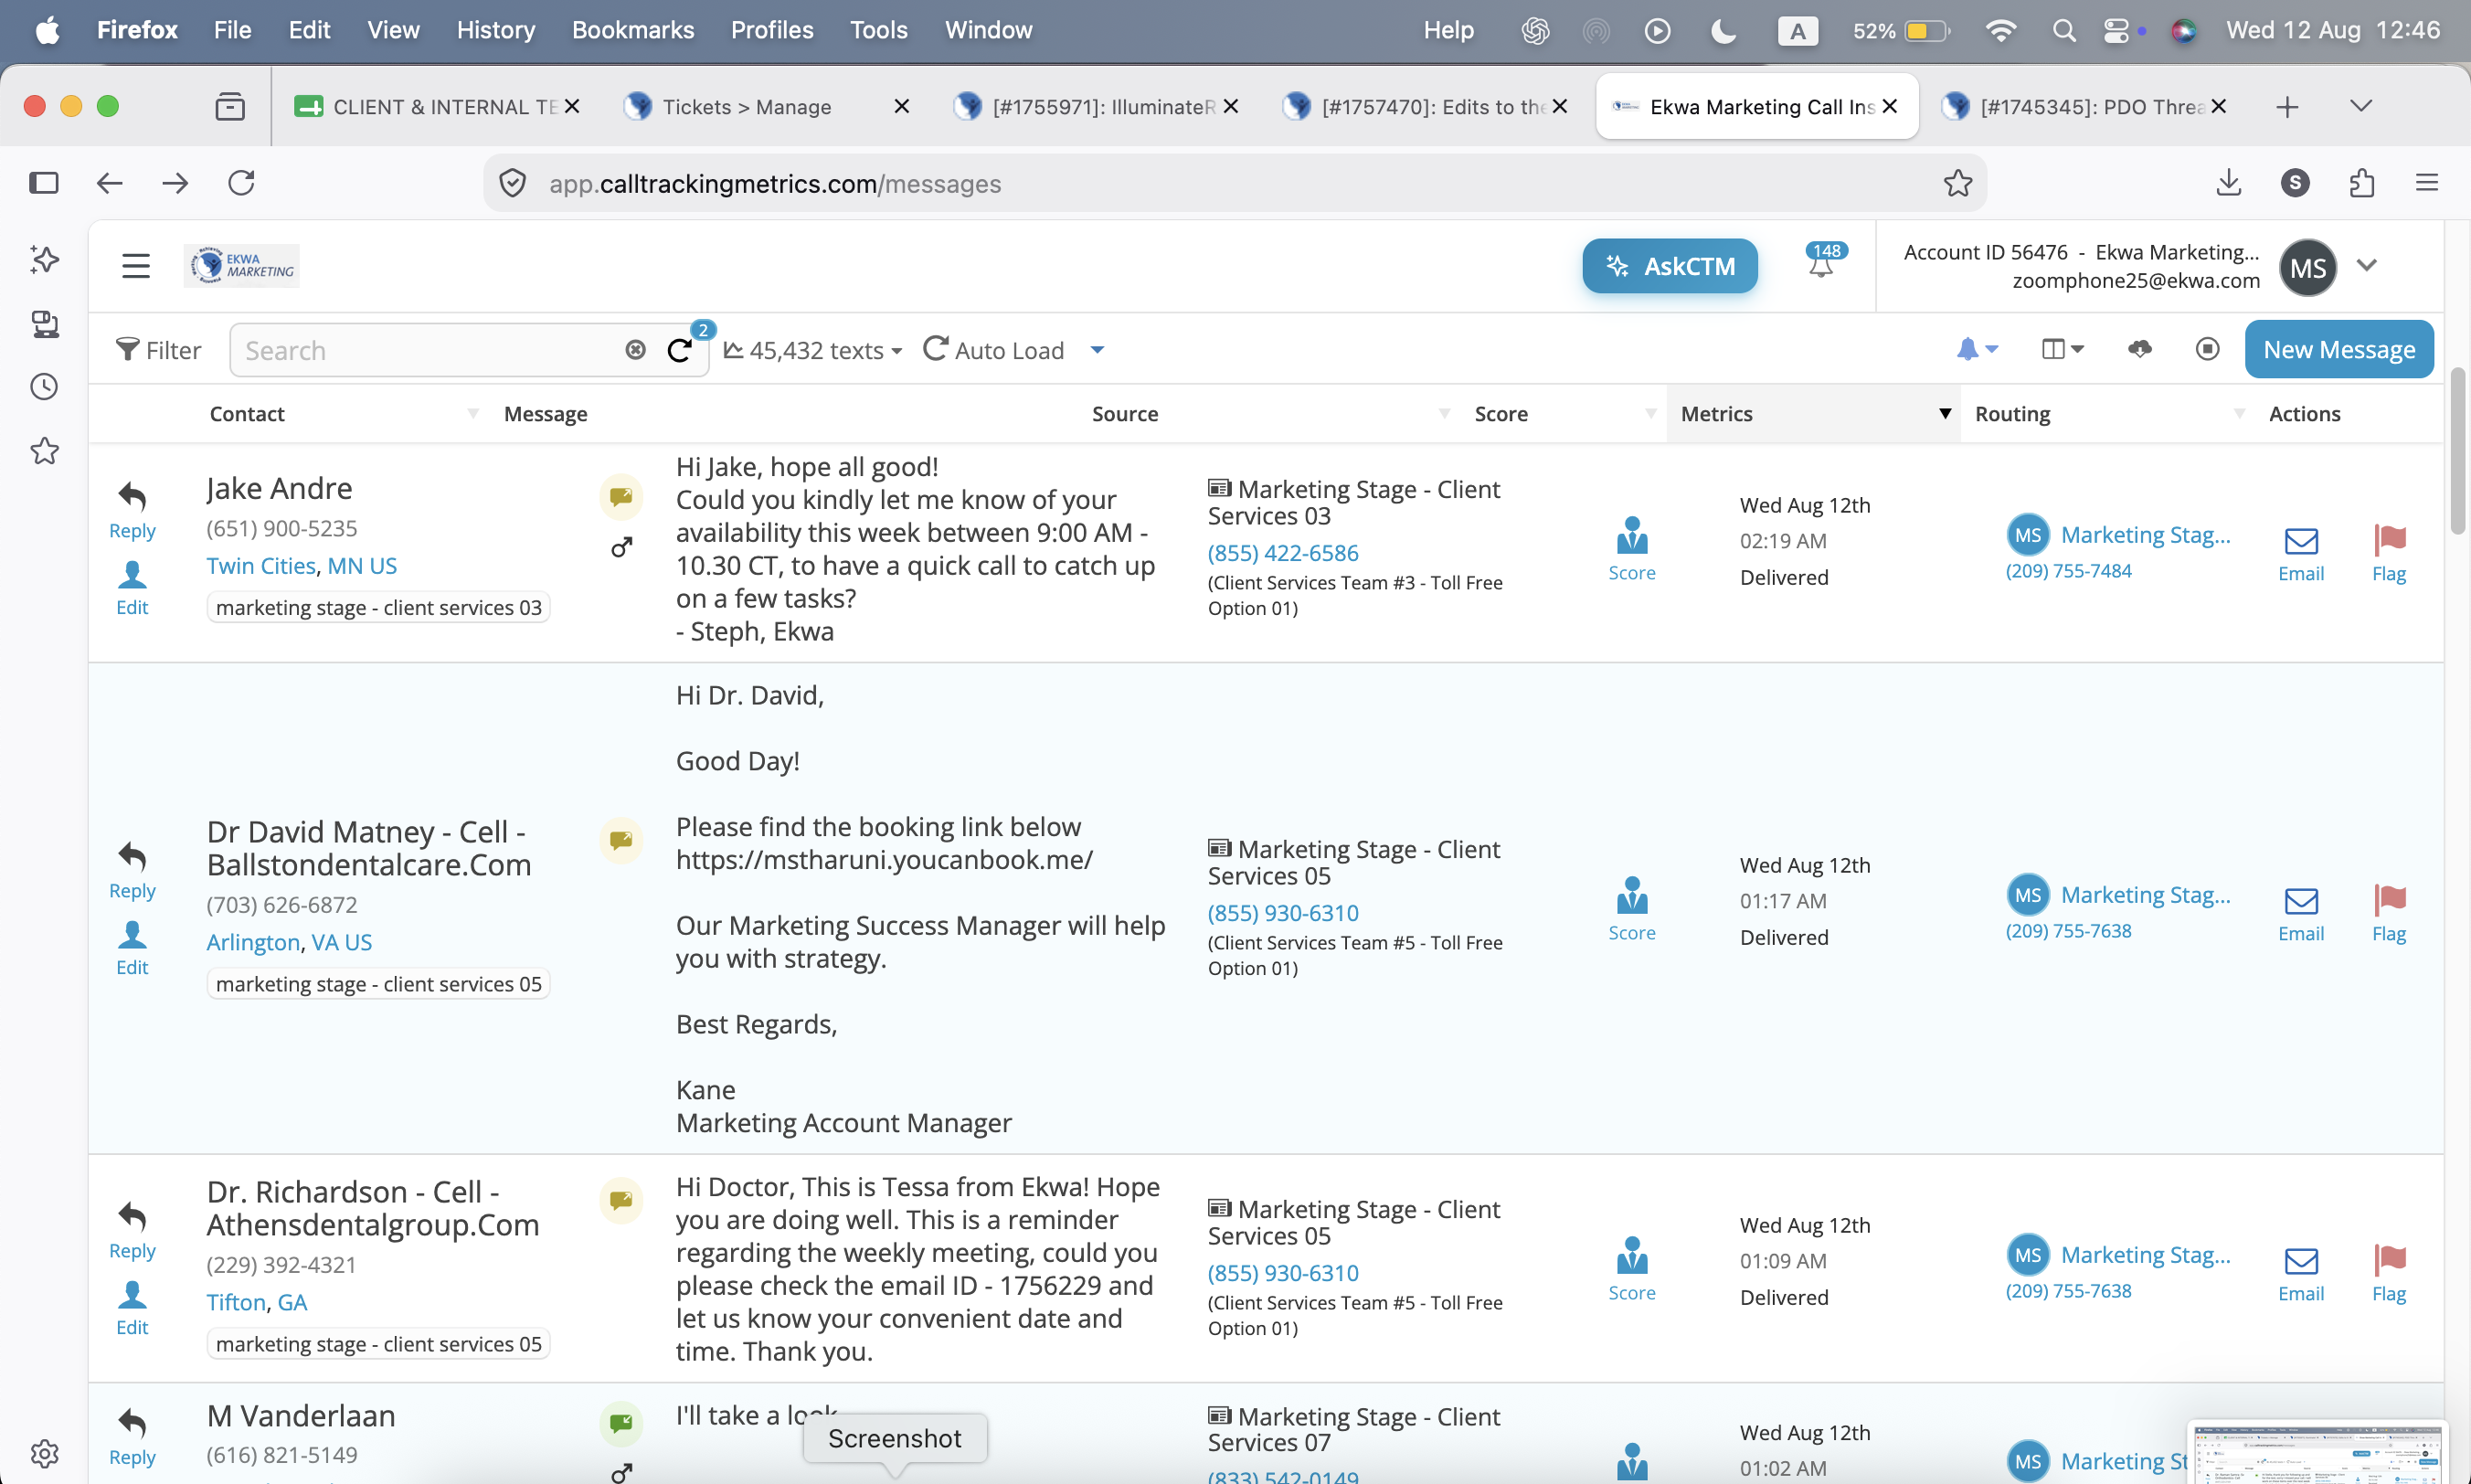Focus the Search texts input field

coord(430,350)
